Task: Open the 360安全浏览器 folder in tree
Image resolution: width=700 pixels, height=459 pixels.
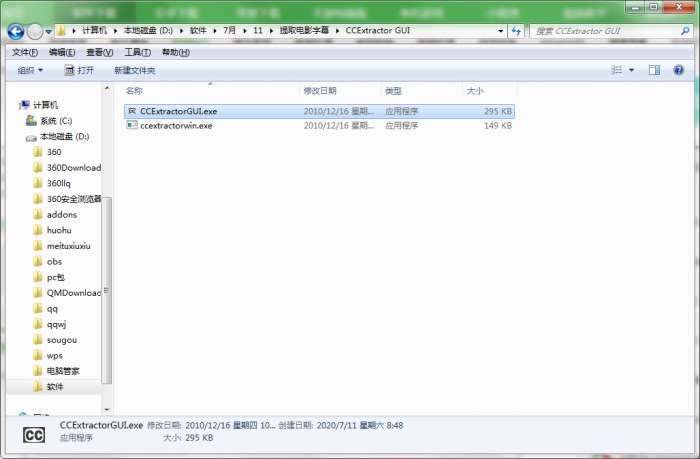Action: 74,199
